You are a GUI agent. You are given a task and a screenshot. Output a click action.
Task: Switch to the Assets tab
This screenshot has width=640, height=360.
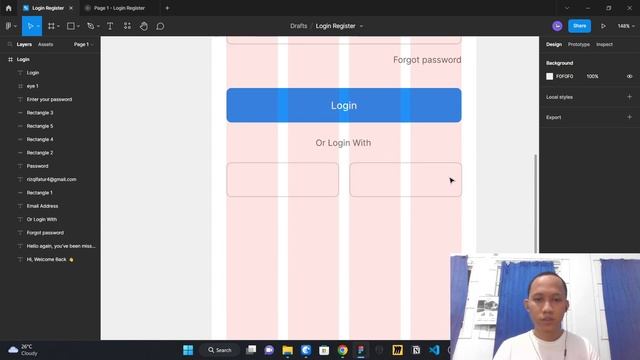pyautogui.click(x=45, y=44)
